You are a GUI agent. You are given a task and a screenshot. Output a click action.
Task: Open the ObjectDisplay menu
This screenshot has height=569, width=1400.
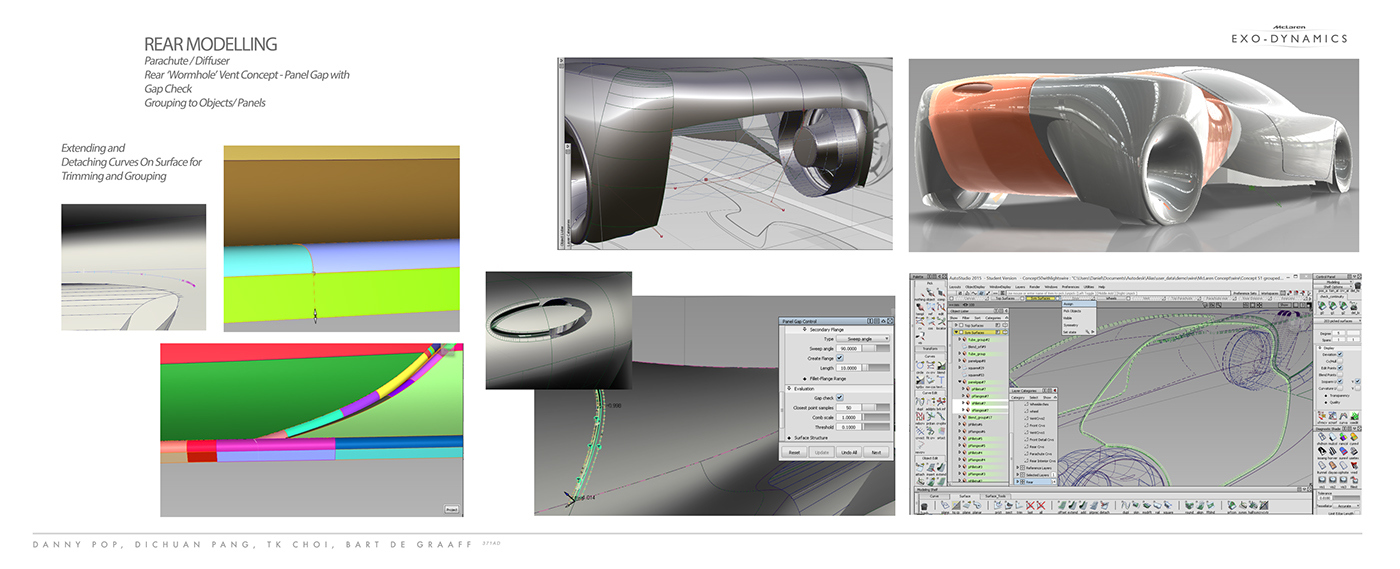pyautogui.click(x=975, y=287)
